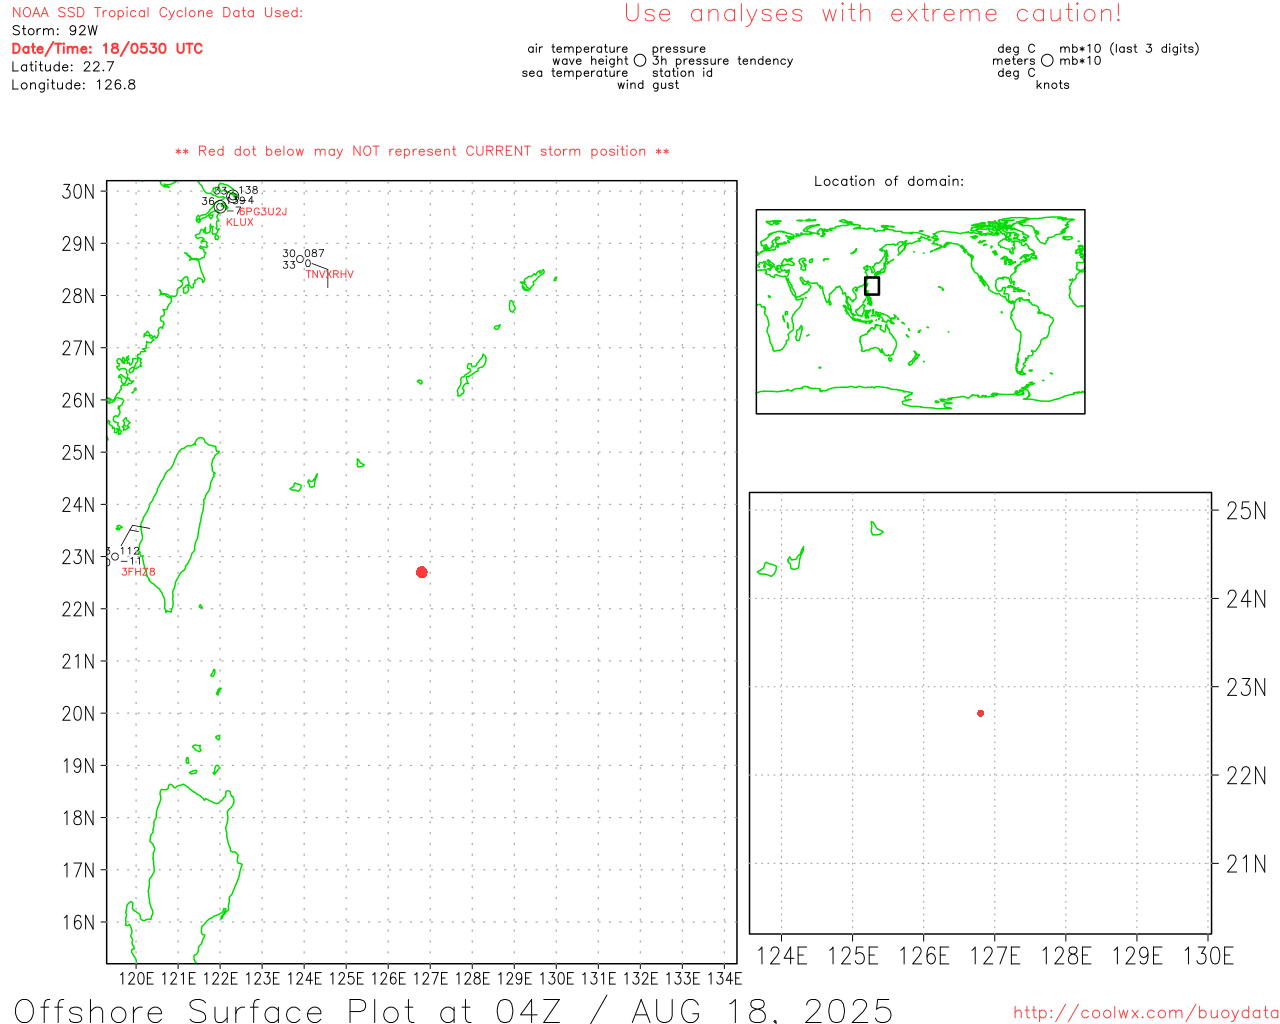Click '16N' latitude label on main map
1280x1024 pixels.
(x=78, y=922)
